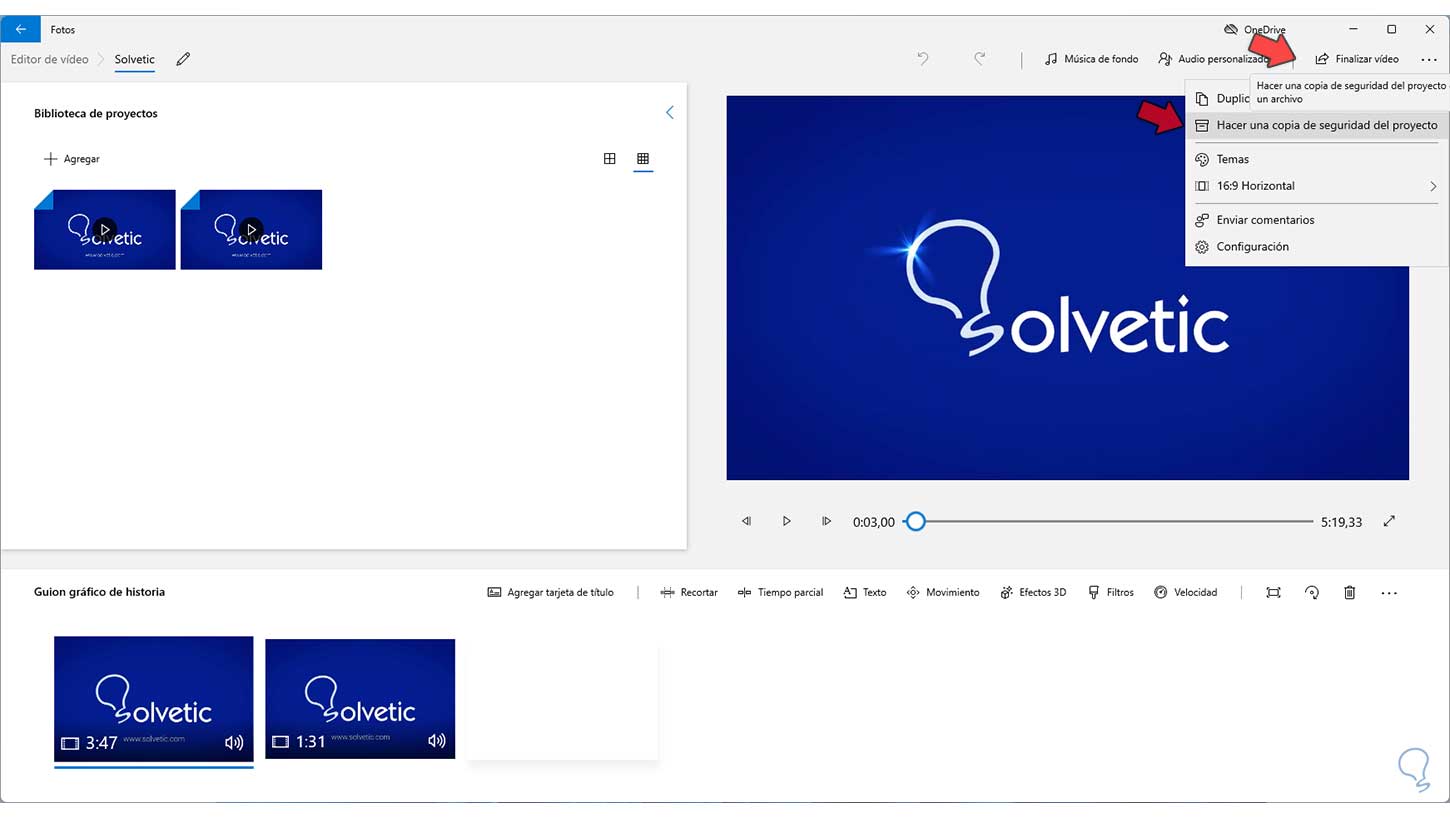Click Agregar in the project library
Image resolution: width=1450 pixels, height=819 pixels.
pyautogui.click(x=72, y=159)
